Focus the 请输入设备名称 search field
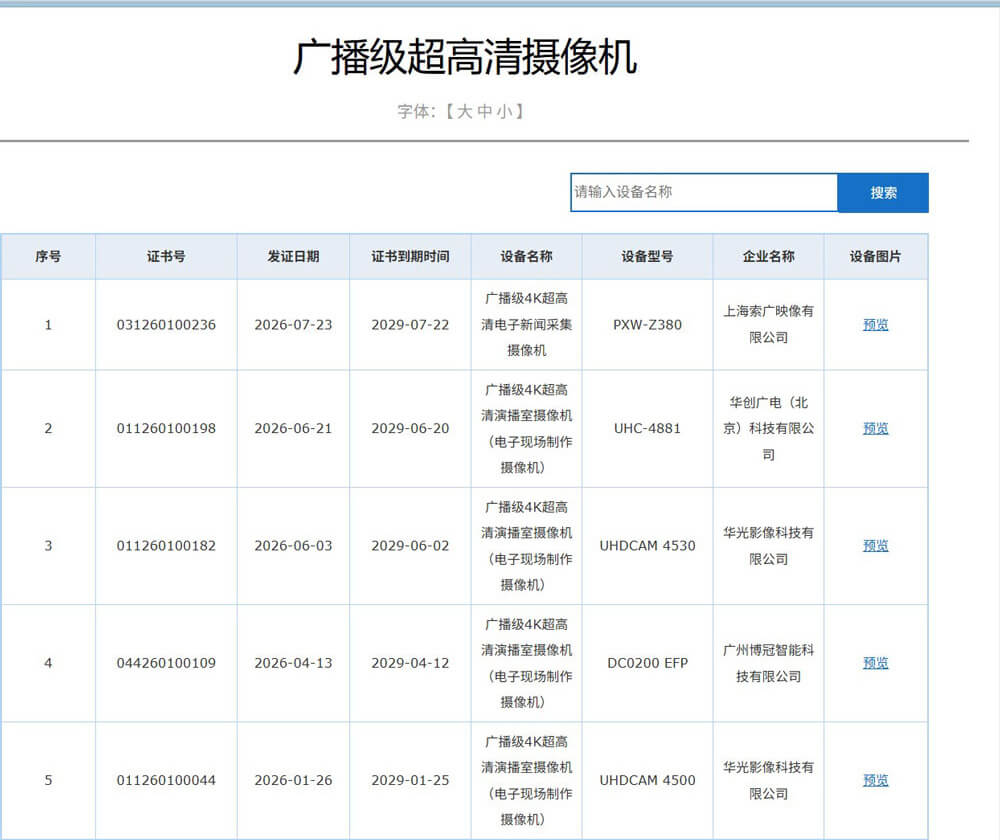1000x840 pixels. 704,192
